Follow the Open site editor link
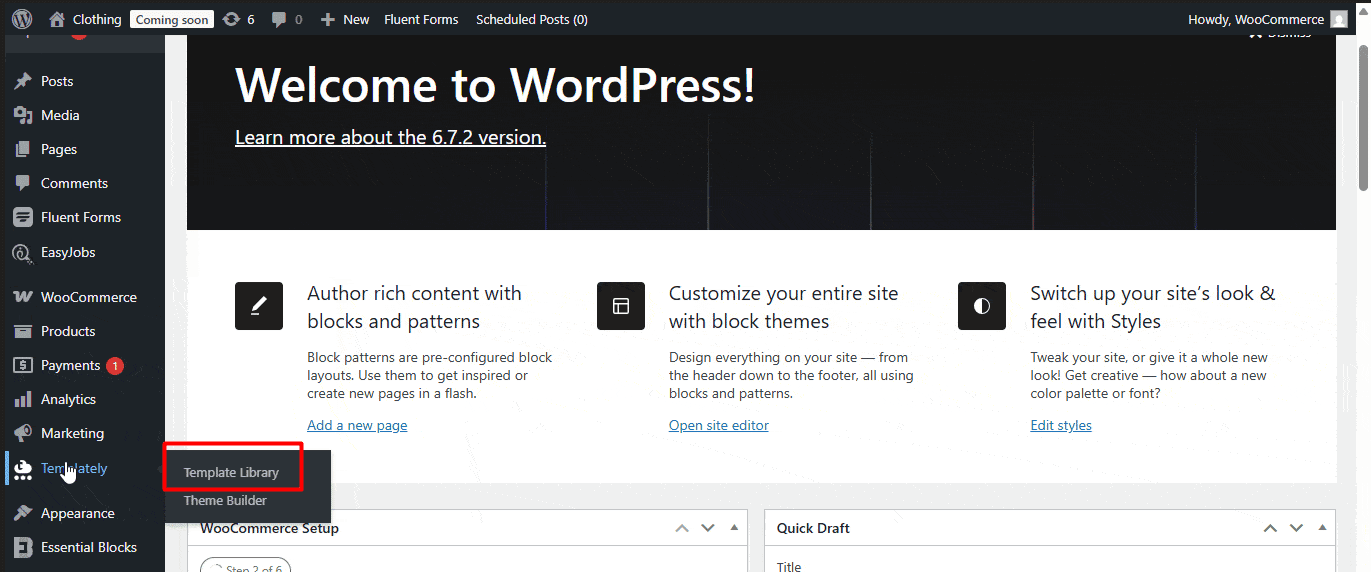 (719, 425)
